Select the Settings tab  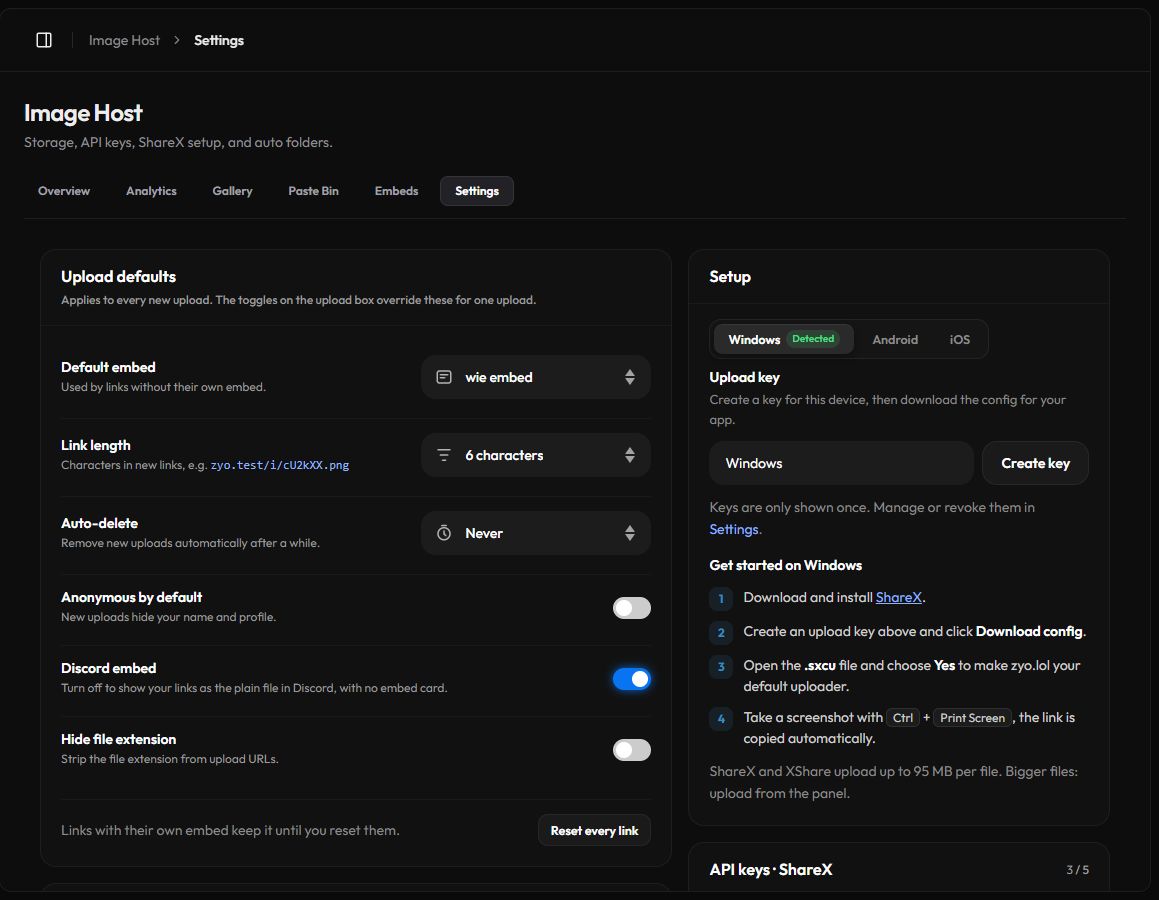477,191
